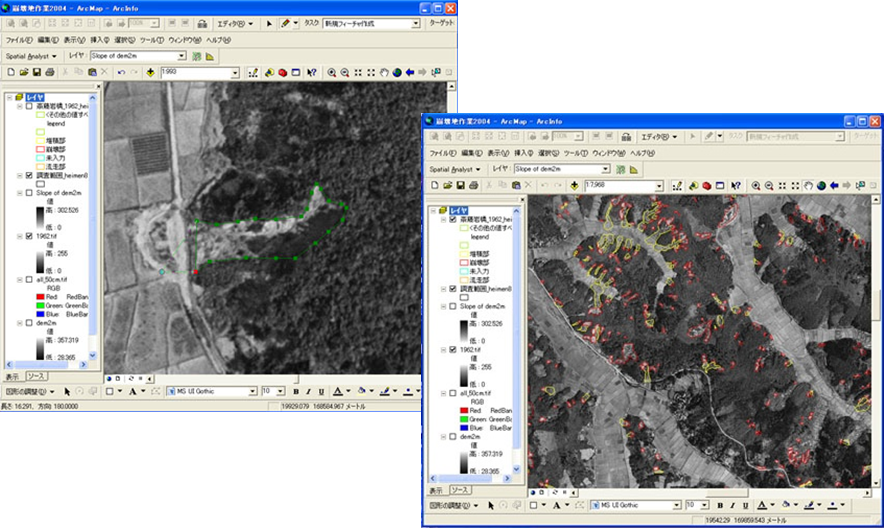Open 図形の調整 menu button in left window
The height and width of the screenshot is (528, 884).
pyautogui.click(x=30, y=391)
